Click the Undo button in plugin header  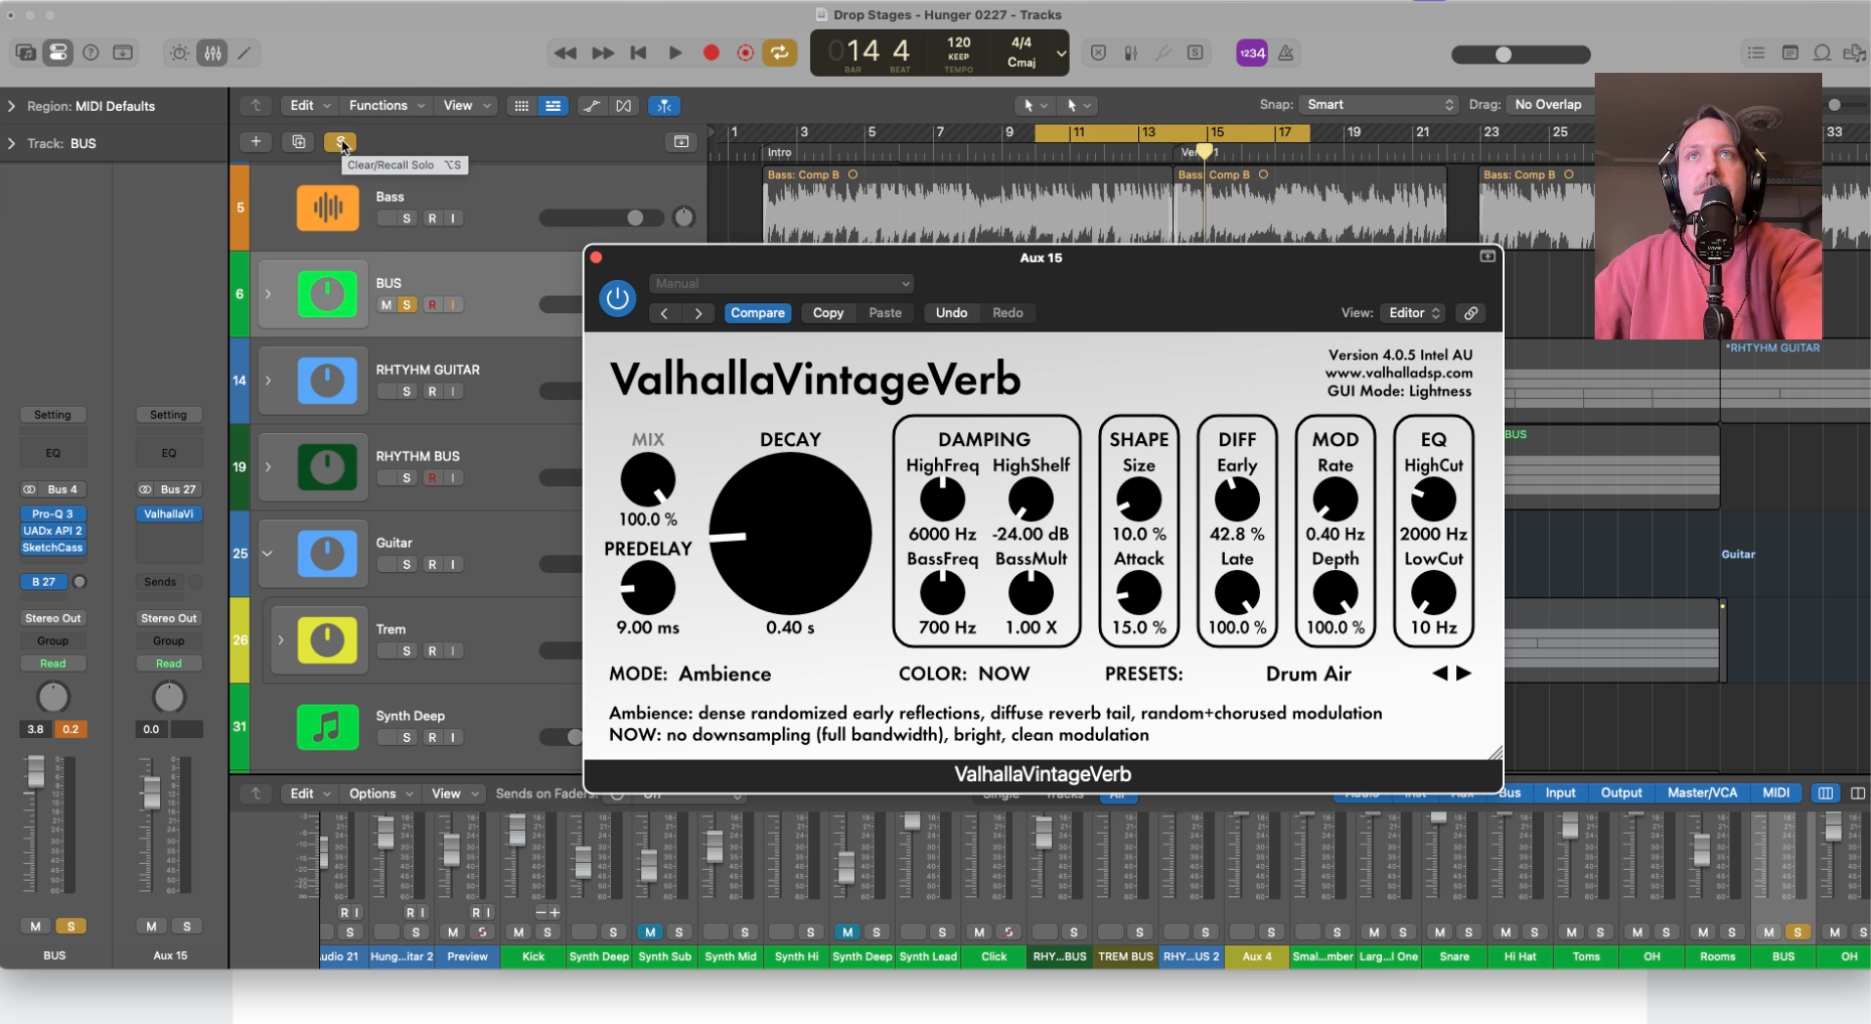point(951,313)
